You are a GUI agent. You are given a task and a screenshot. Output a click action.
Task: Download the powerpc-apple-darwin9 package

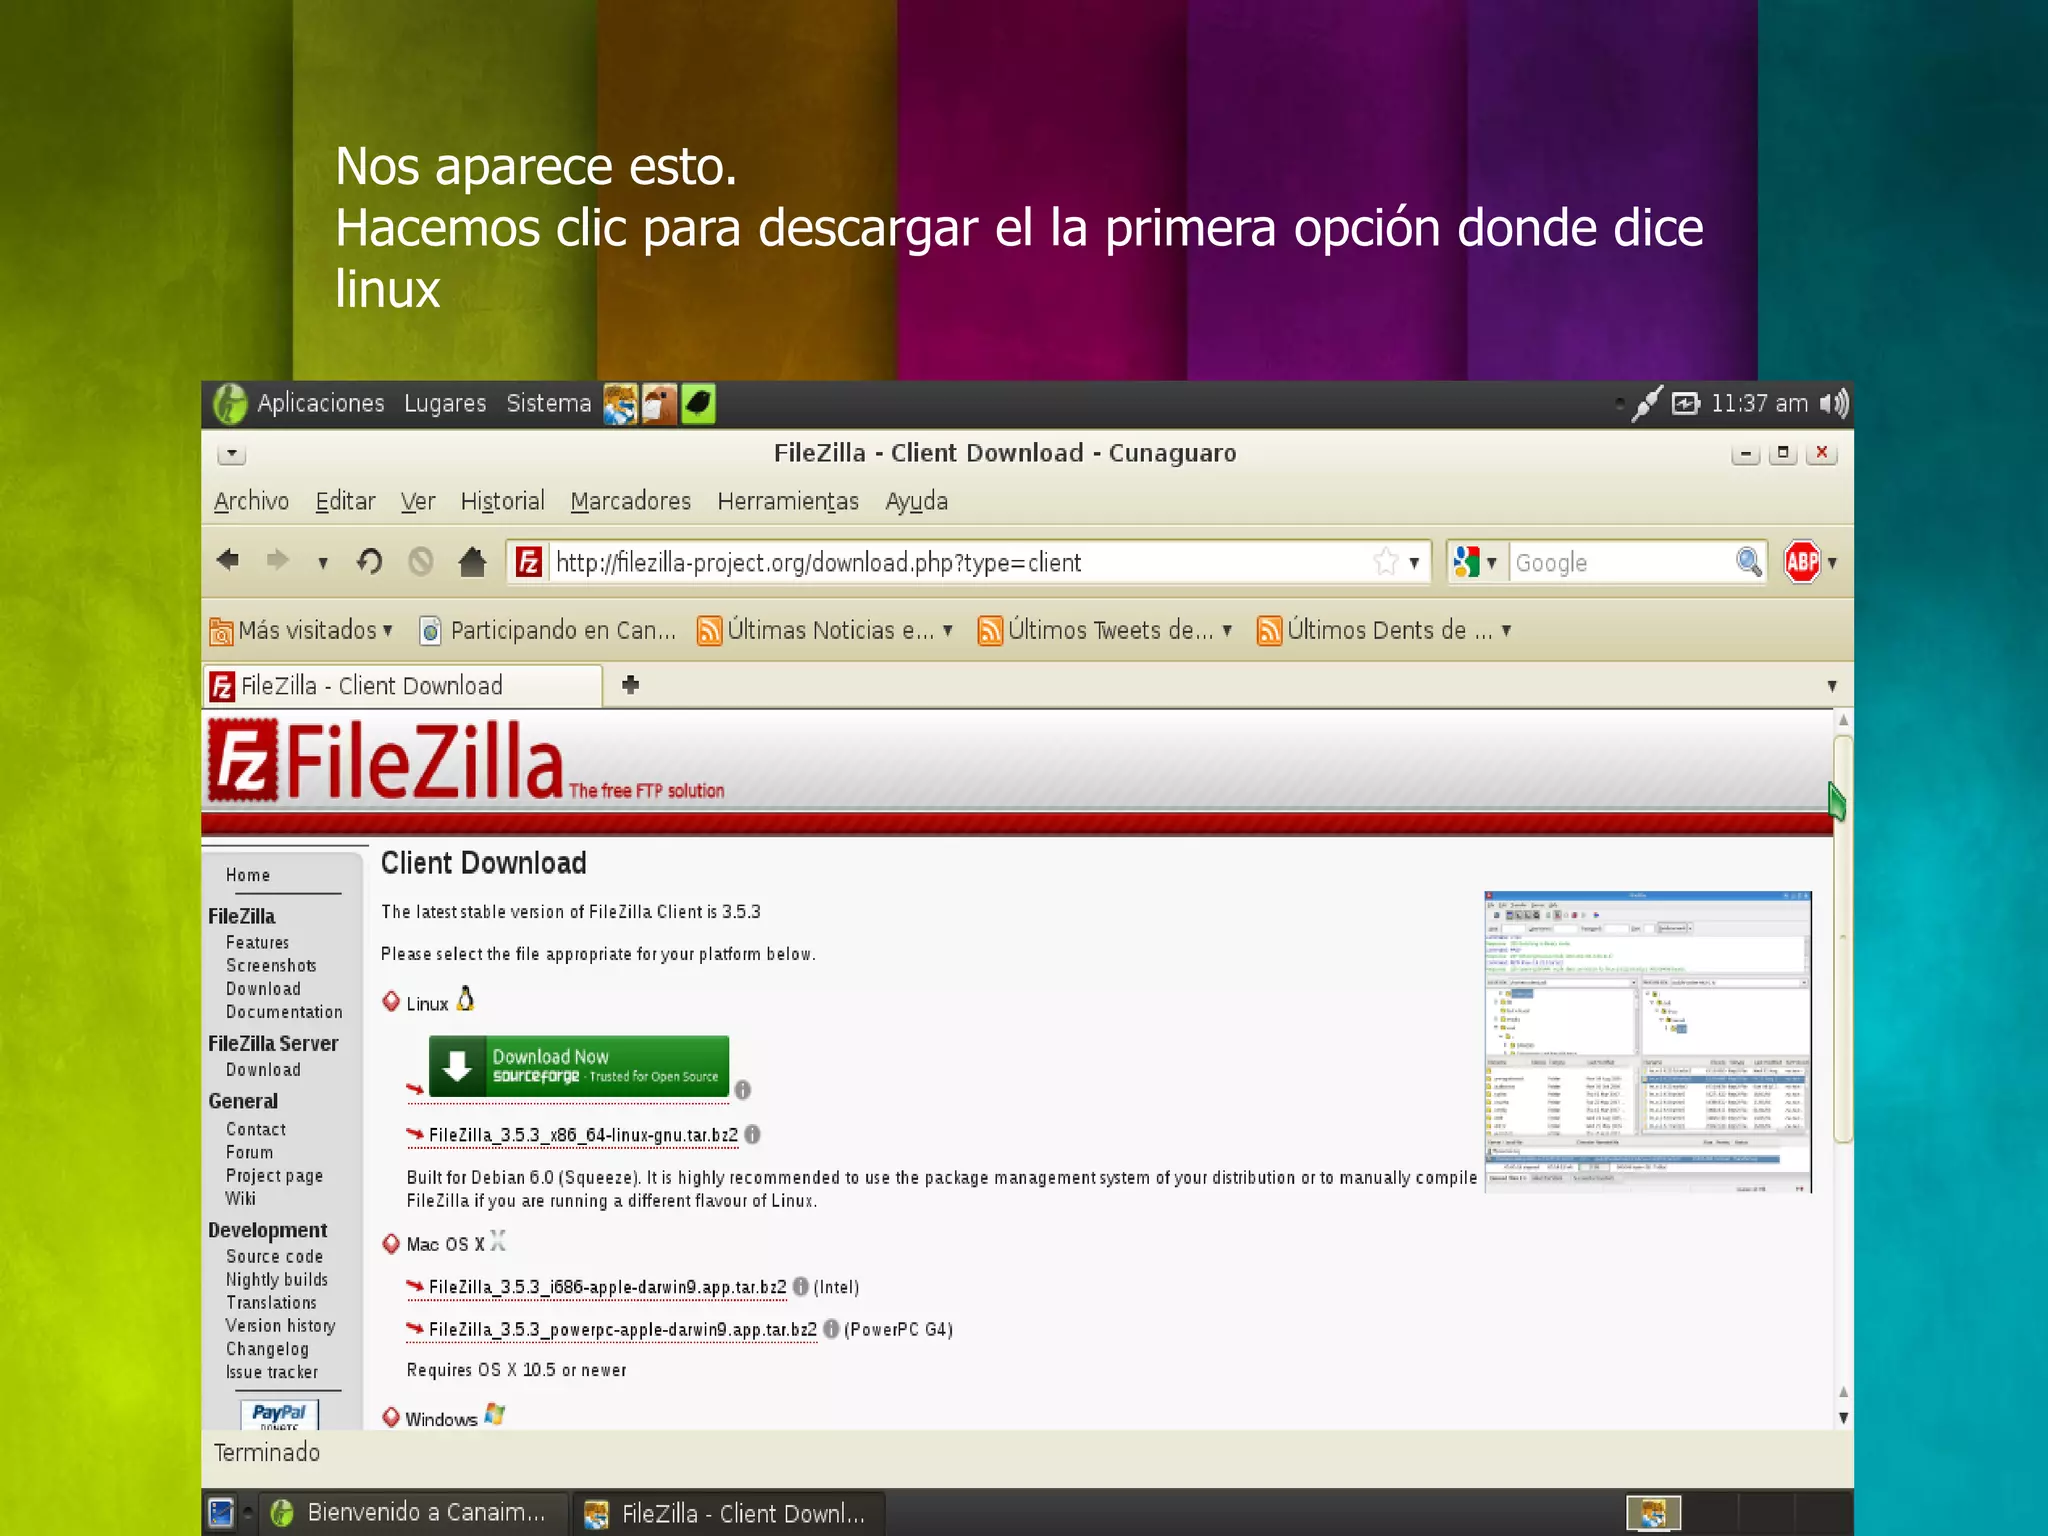pos(622,1330)
